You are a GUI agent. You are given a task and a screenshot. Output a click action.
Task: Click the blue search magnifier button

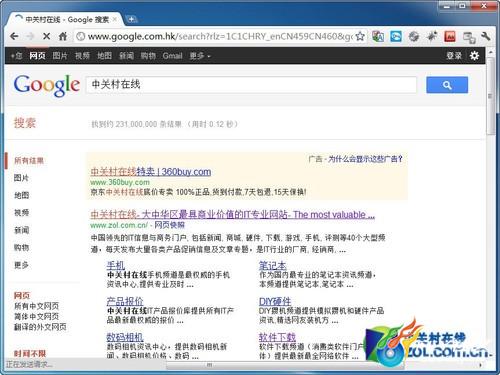(x=447, y=85)
